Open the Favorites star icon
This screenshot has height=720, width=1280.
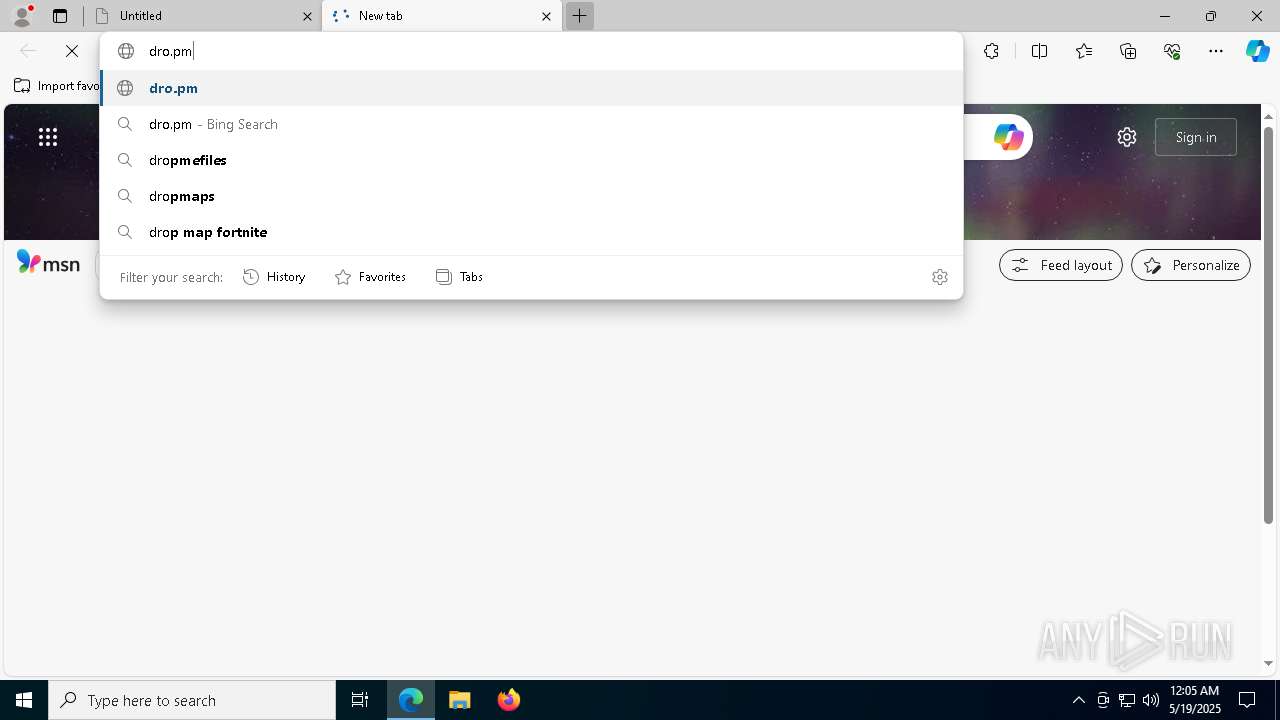1084,51
